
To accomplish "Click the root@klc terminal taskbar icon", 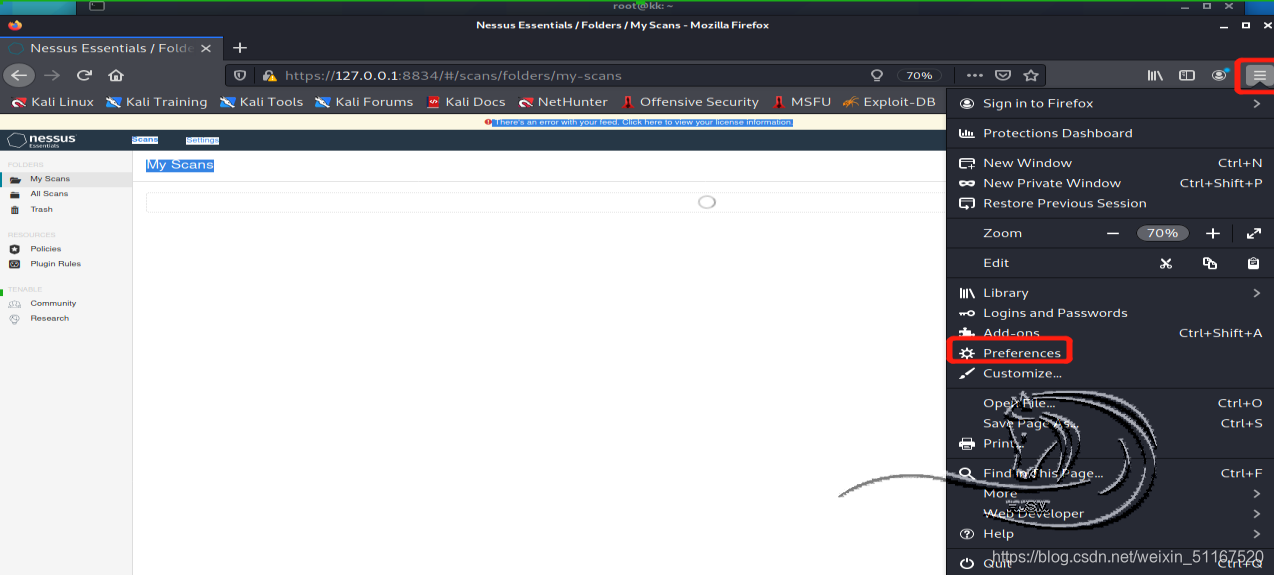I will point(95,6).
